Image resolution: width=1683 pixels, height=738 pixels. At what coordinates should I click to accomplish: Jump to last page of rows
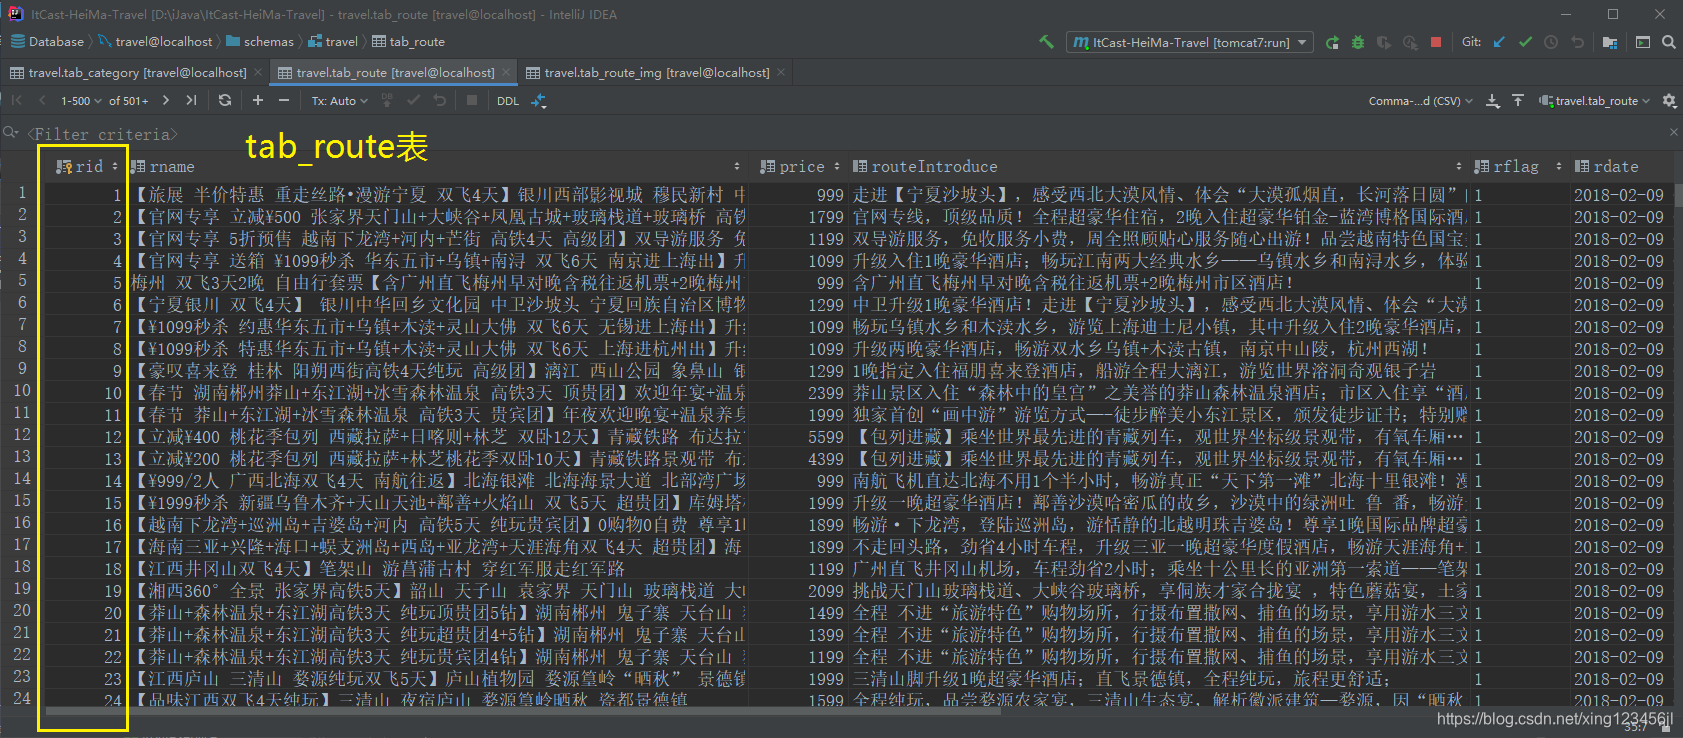pyautogui.click(x=191, y=100)
